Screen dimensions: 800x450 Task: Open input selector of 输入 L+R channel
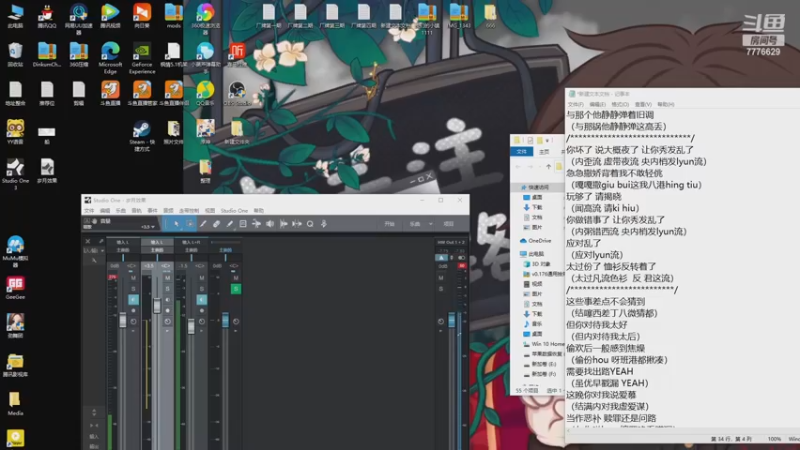(191, 242)
